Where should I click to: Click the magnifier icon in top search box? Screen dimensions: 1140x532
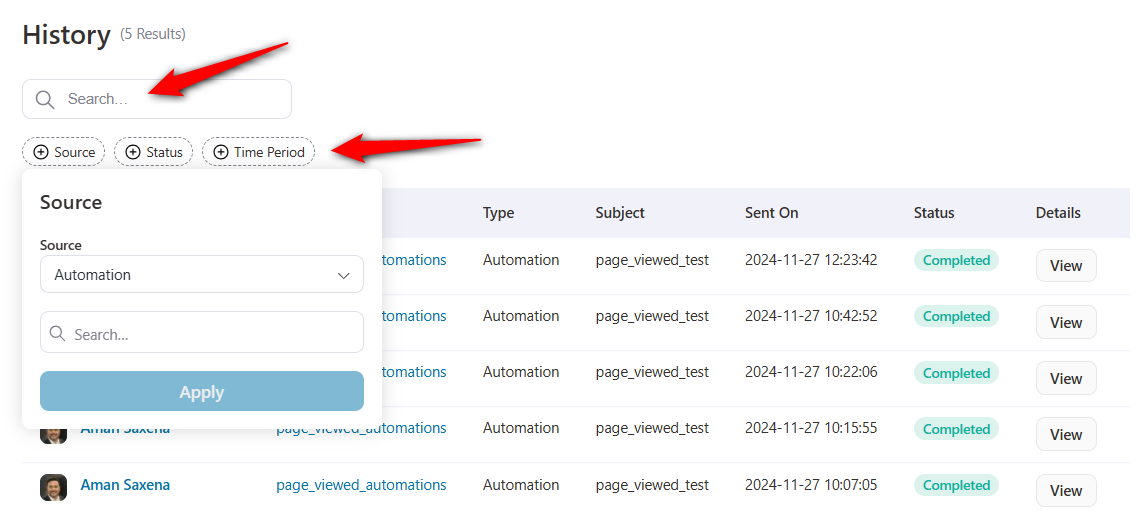pos(45,100)
